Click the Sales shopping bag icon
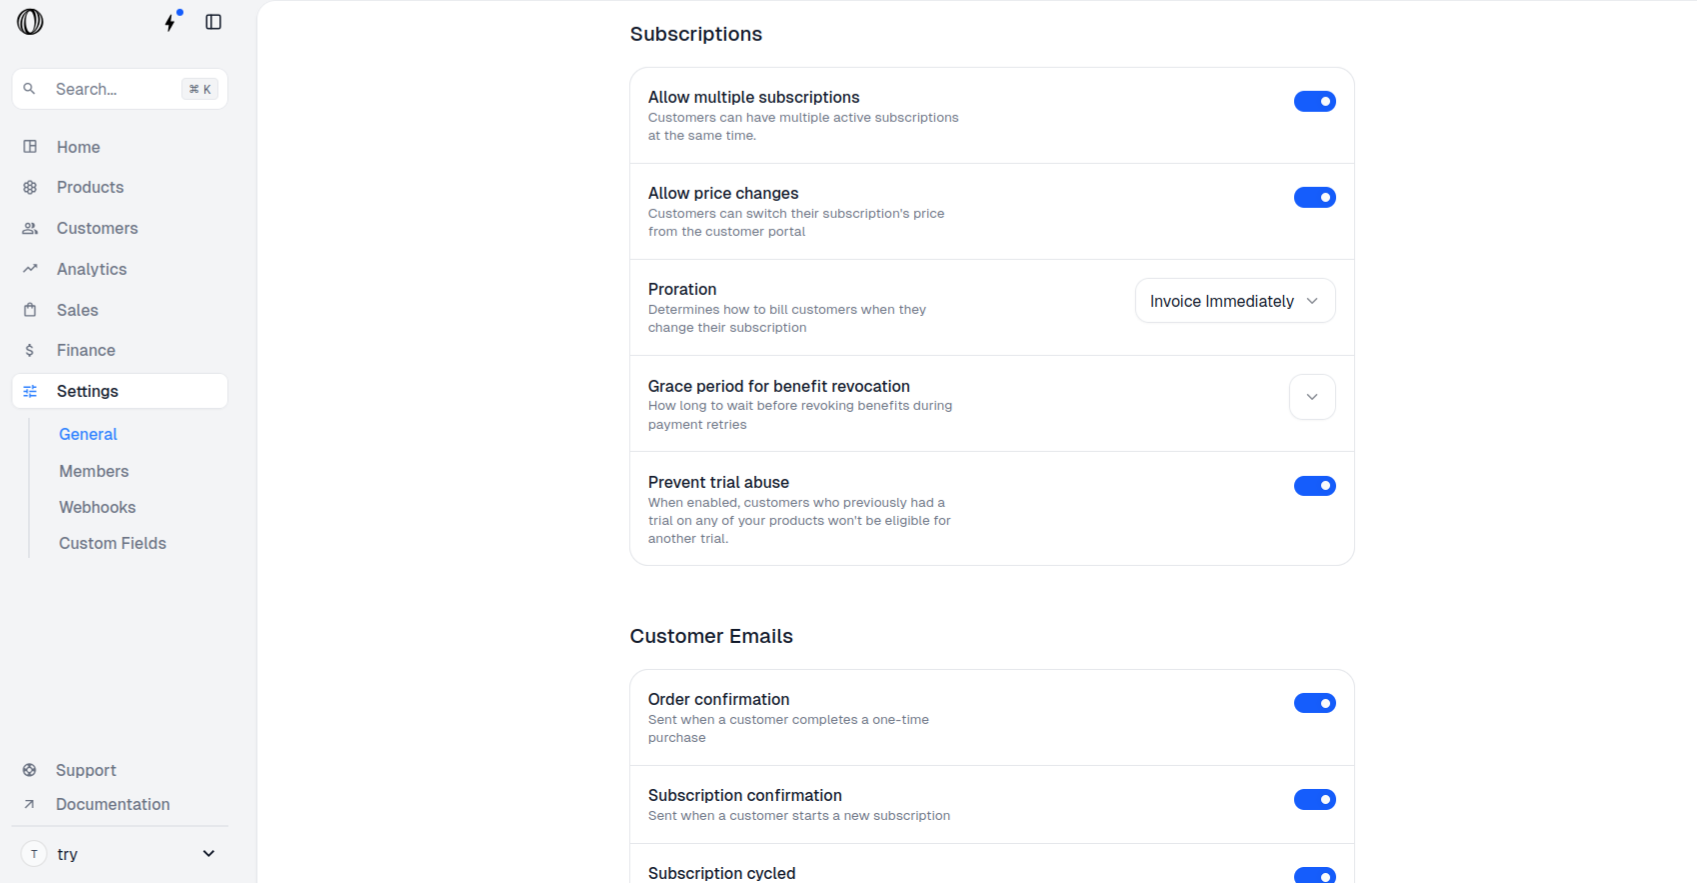Image resolution: width=1697 pixels, height=883 pixels. [x=30, y=310]
